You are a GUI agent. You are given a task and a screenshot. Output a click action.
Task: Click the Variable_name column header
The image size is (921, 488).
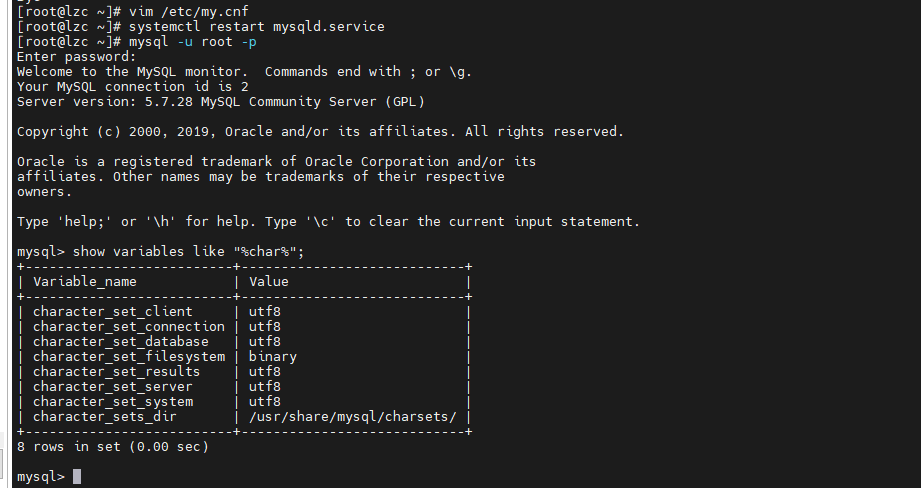(x=85, y=282)
